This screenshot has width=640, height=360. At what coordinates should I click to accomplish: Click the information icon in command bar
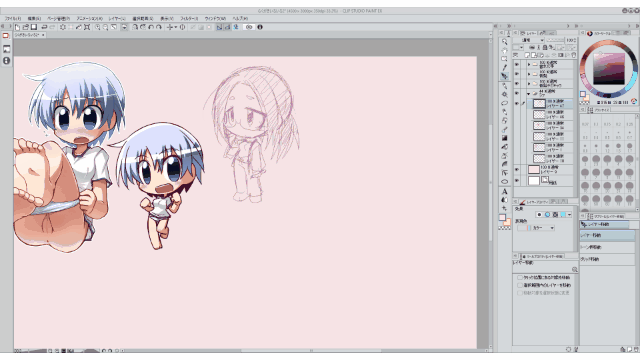point(260,27)
